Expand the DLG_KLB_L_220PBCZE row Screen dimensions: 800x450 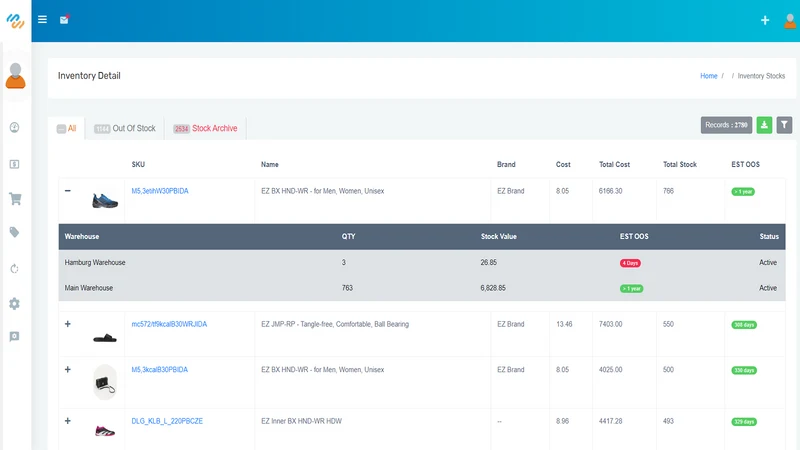[67, 421]
